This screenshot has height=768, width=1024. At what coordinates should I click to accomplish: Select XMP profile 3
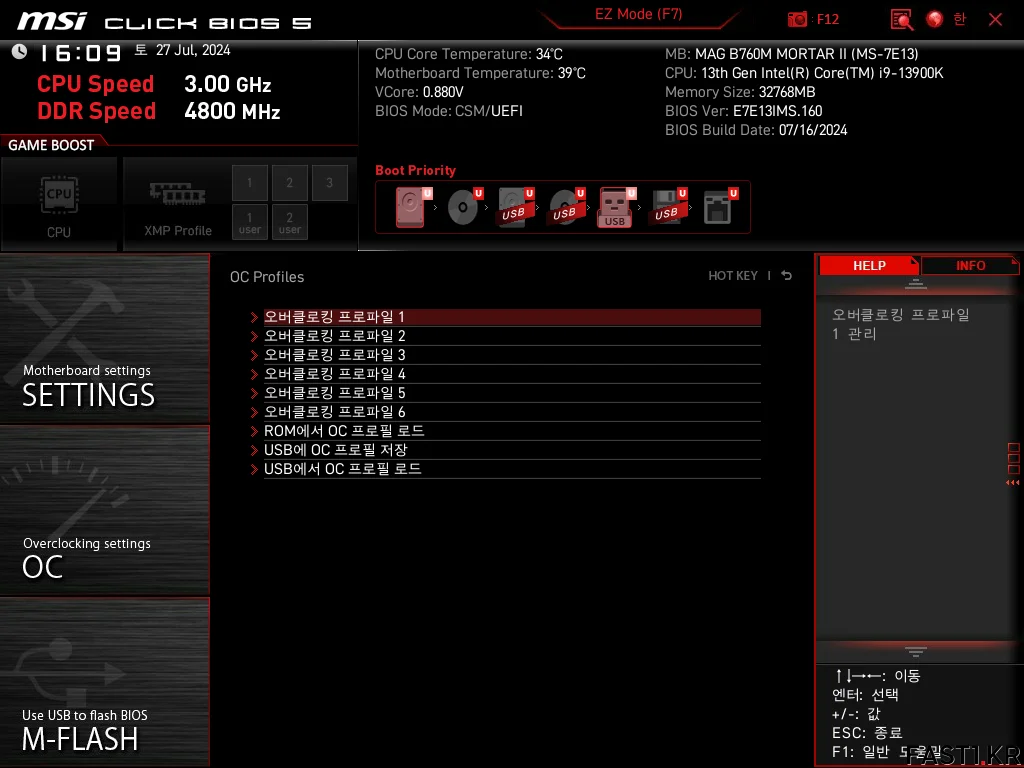click(329, 182)
